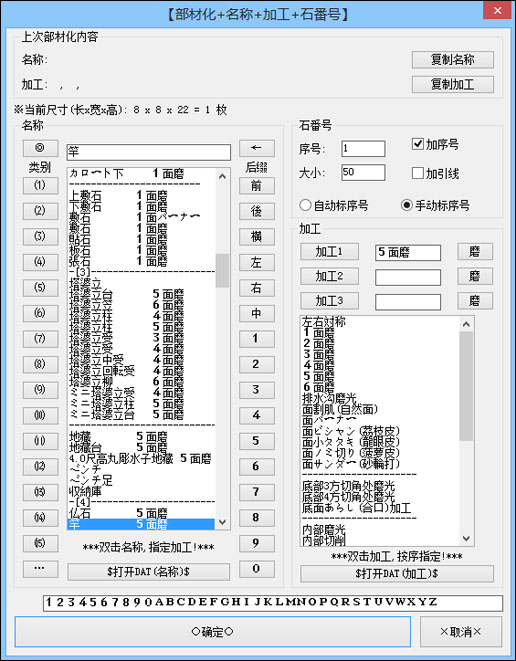Image resolution: width=516 pixels, height=661 pixels.
Task: Select 左右対称 in the 加工 list
Action: (x=324, y=322)
